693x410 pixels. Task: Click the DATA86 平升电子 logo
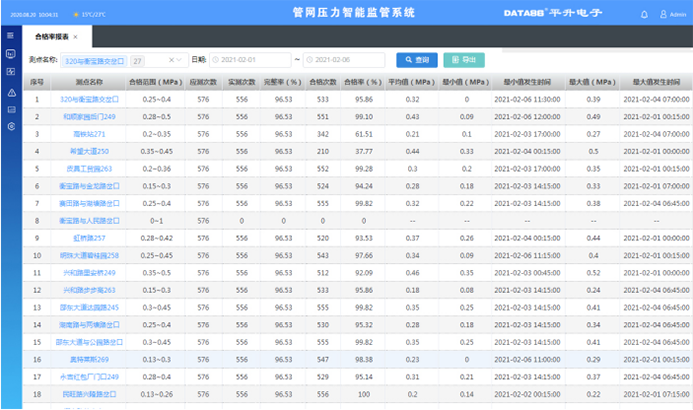click(x=553, y=13)
